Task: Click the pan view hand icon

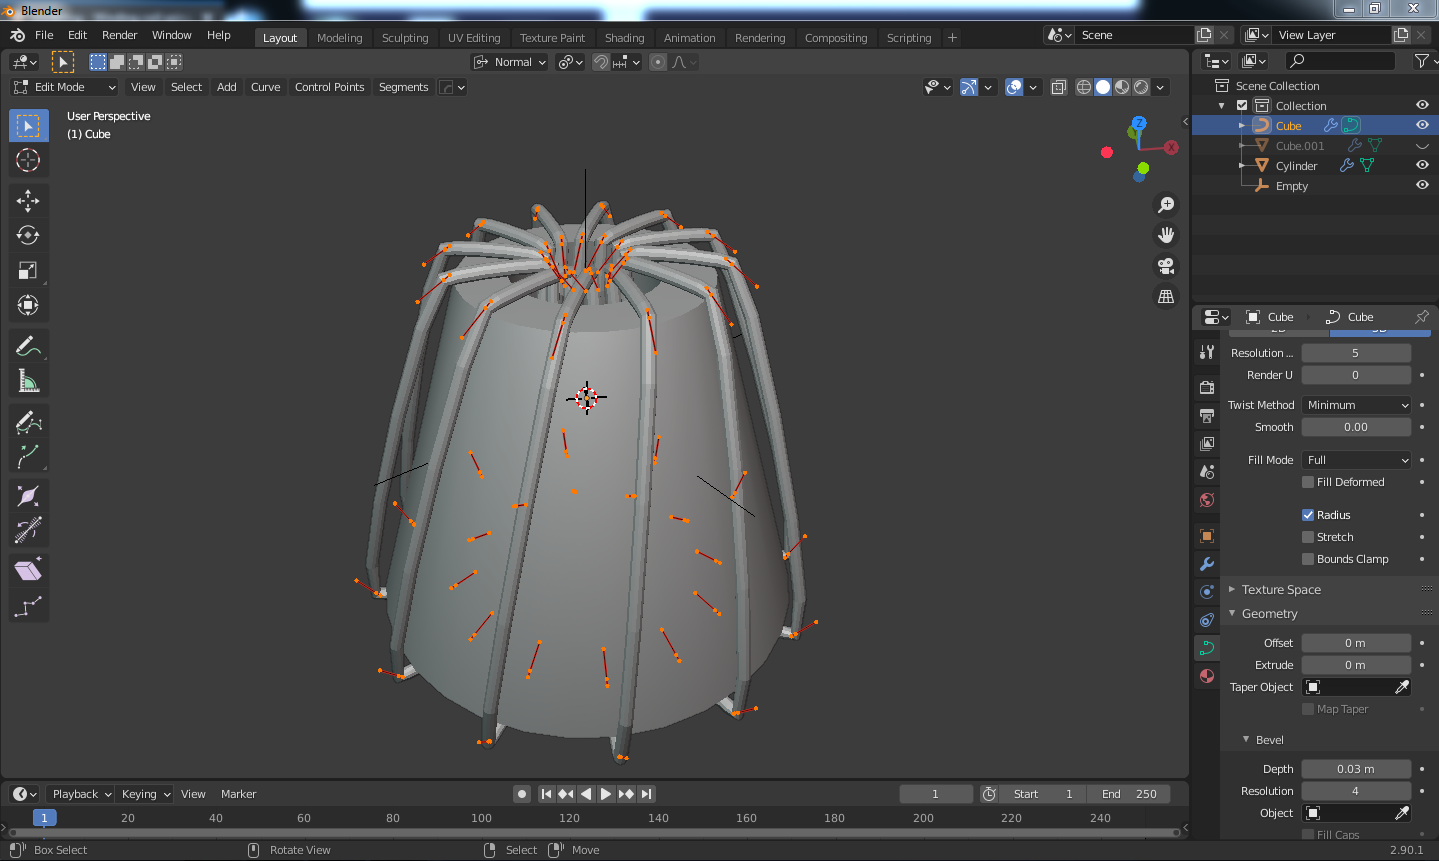Action: pyautogui.click(x=1166, y=235)
